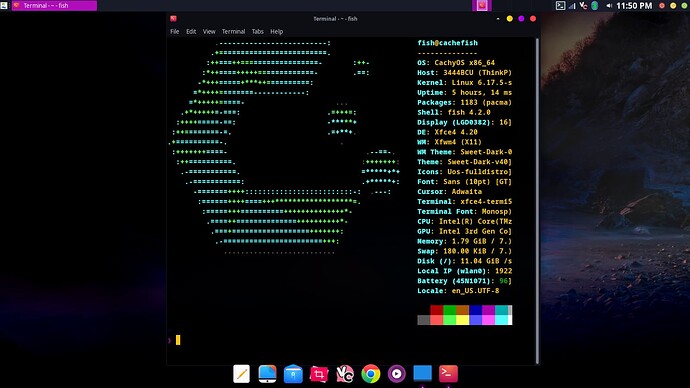Open the Tabs menu
Viewport: 690px width, 388px height.
[x=257, y=32]
